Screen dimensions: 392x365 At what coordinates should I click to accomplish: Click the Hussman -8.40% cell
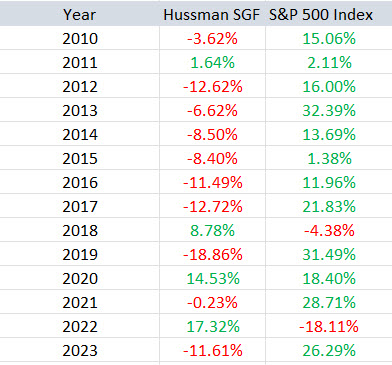tap(212, 158)
